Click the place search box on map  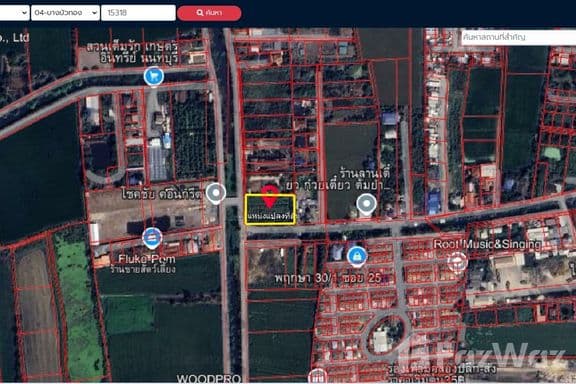518,37
